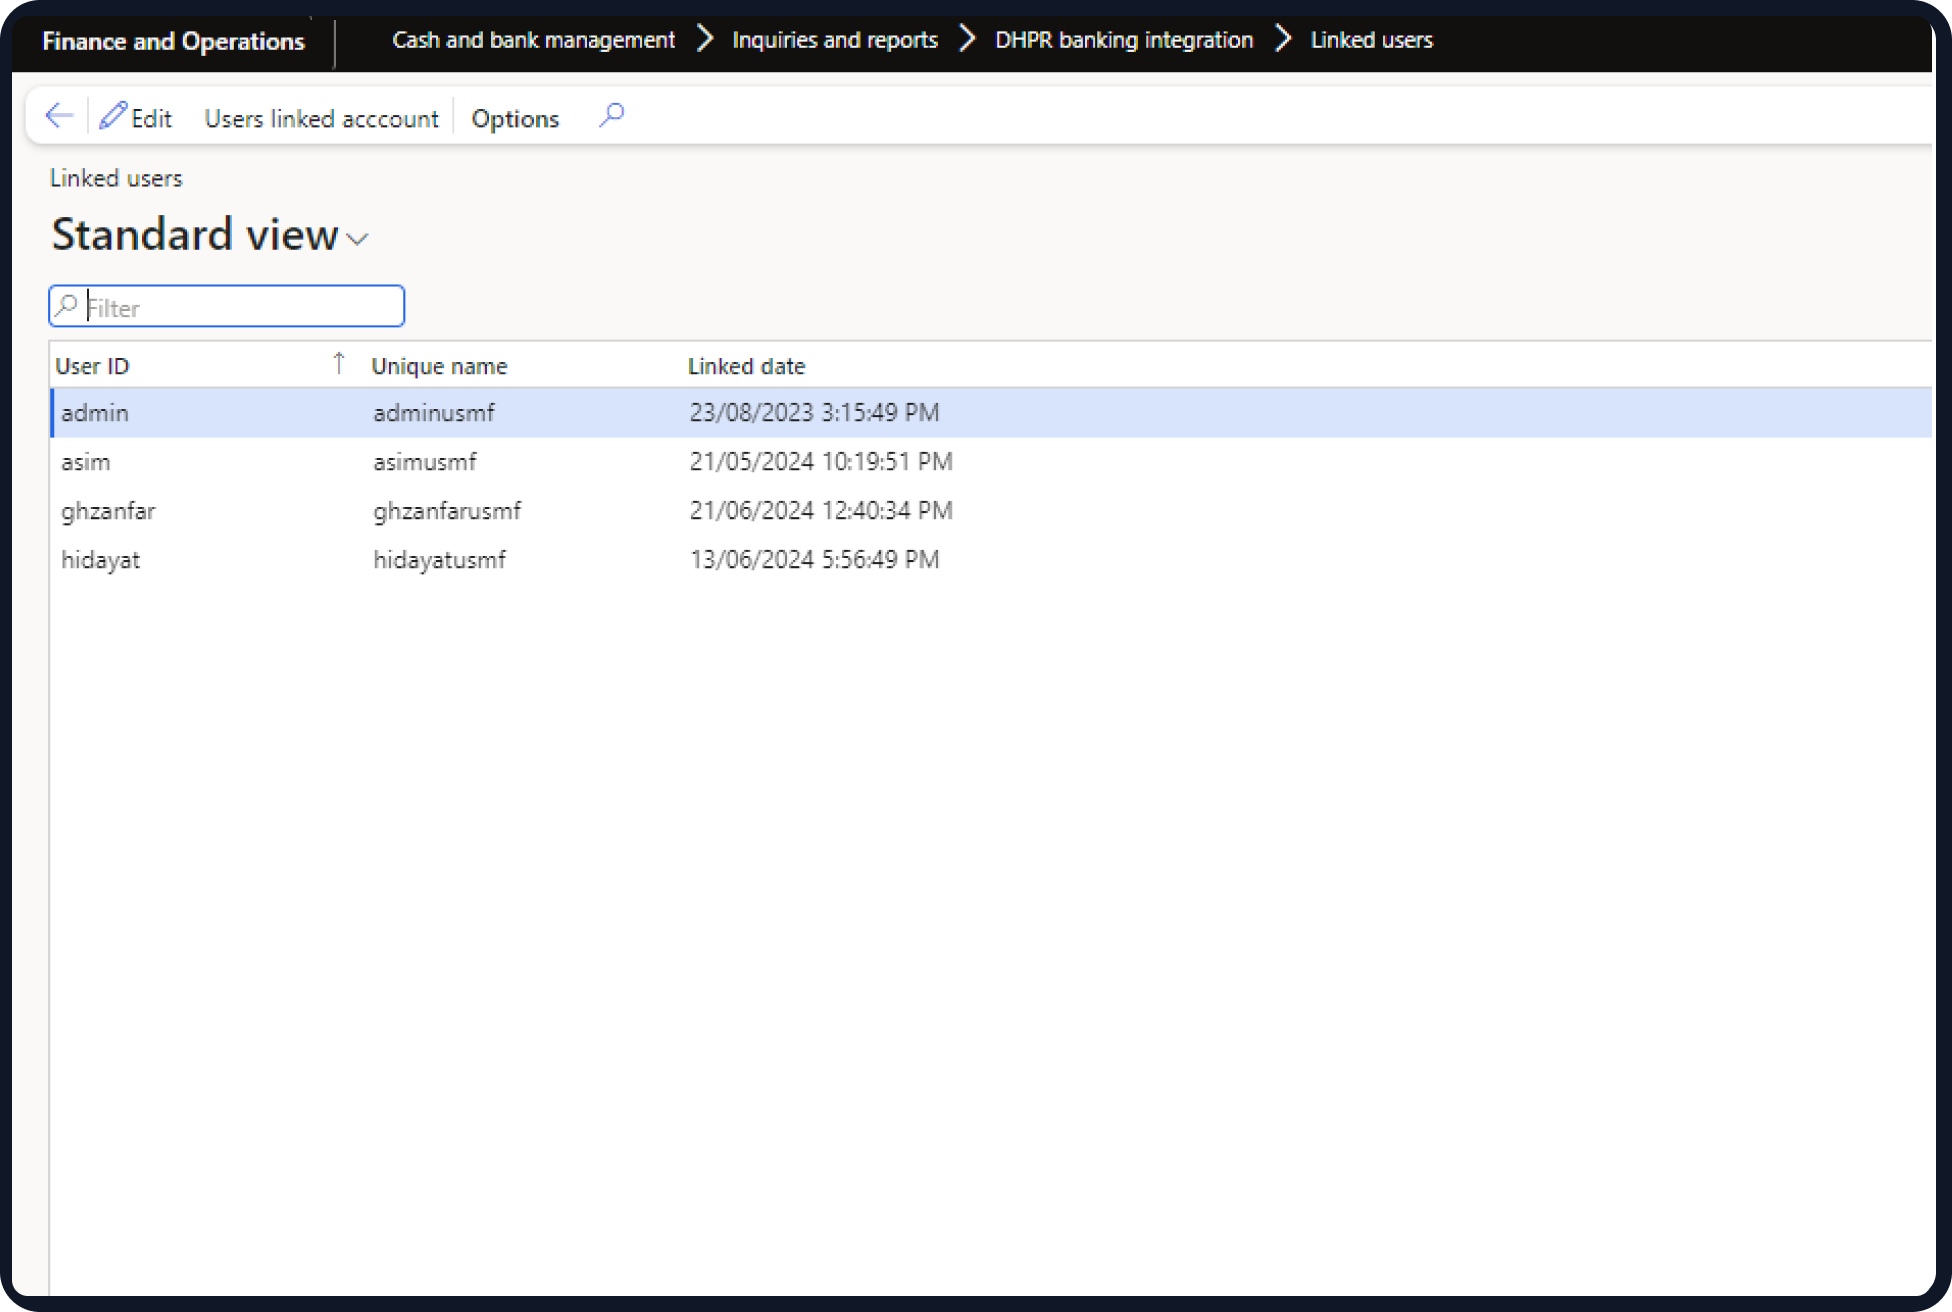This screenshot has height=1312, width=1952.
Task: Click the ghzanfarusmf unique name cell
Action: point(447,511)
